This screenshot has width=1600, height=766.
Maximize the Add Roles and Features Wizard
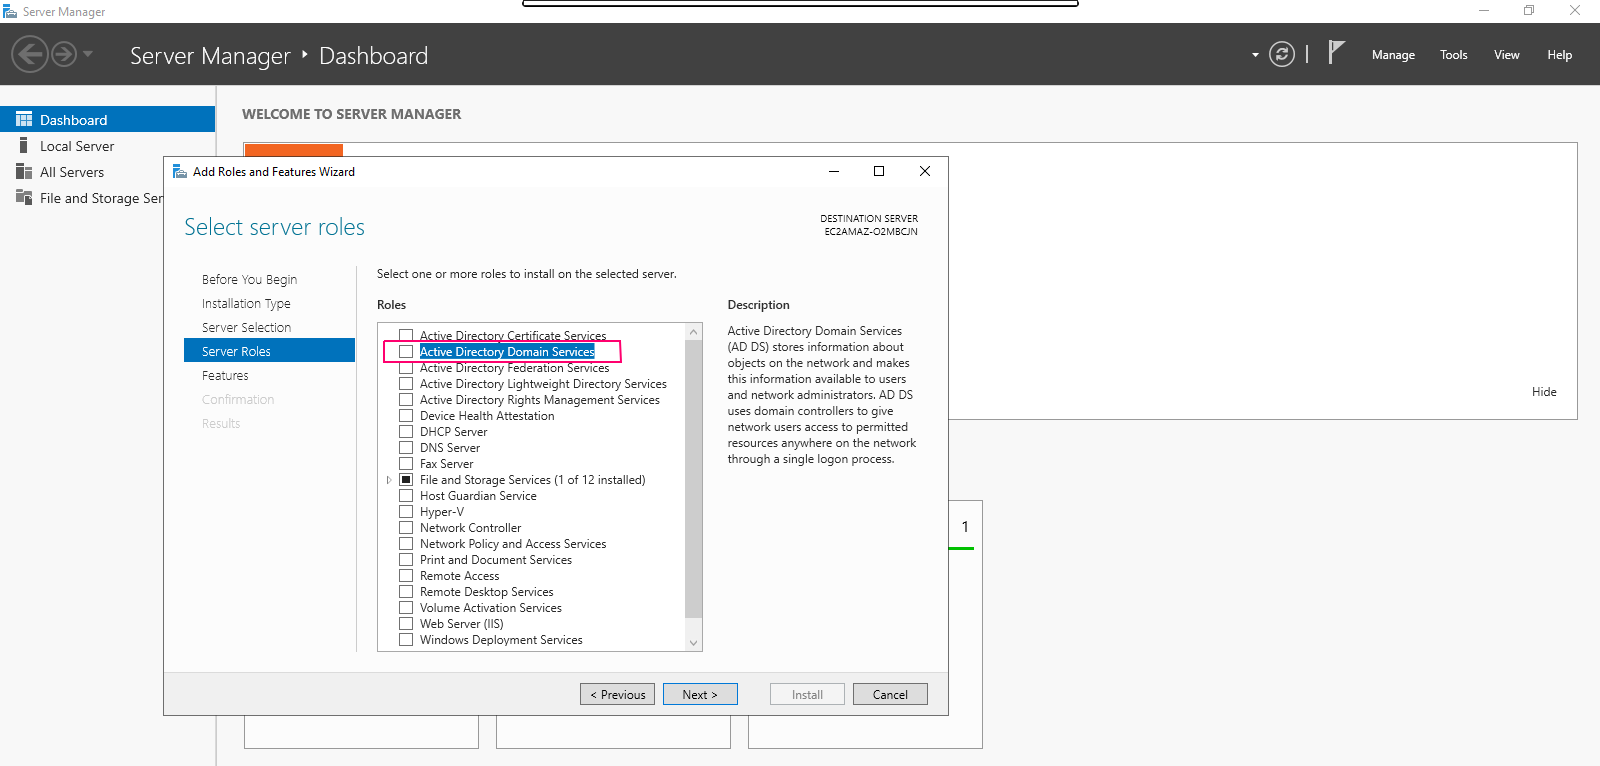click(x=879, y=171)
